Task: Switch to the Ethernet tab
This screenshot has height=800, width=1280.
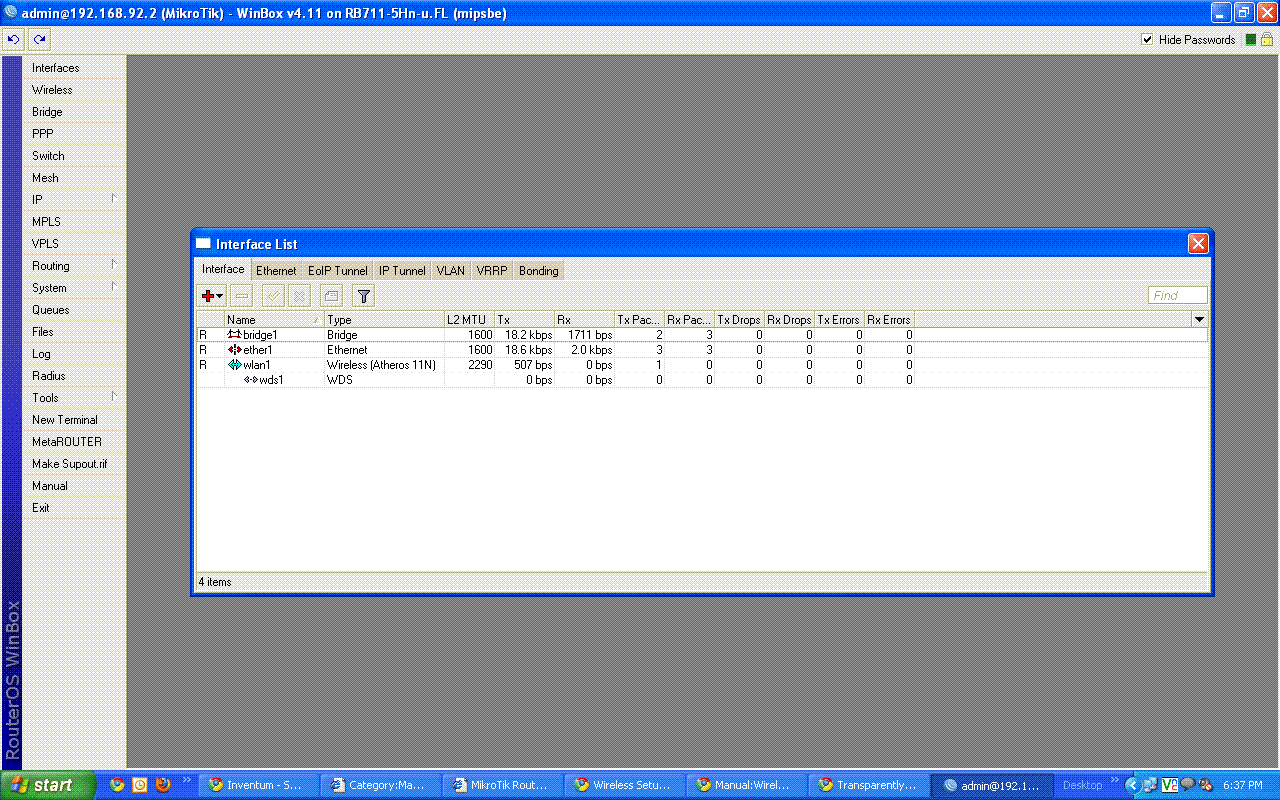Action: tap(276, 271)
